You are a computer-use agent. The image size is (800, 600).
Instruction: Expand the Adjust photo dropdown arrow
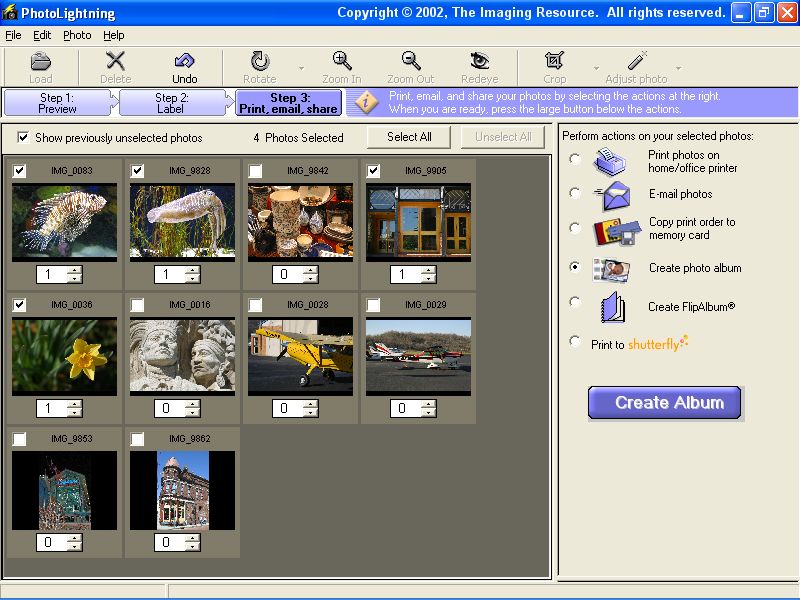pos(678,69)
